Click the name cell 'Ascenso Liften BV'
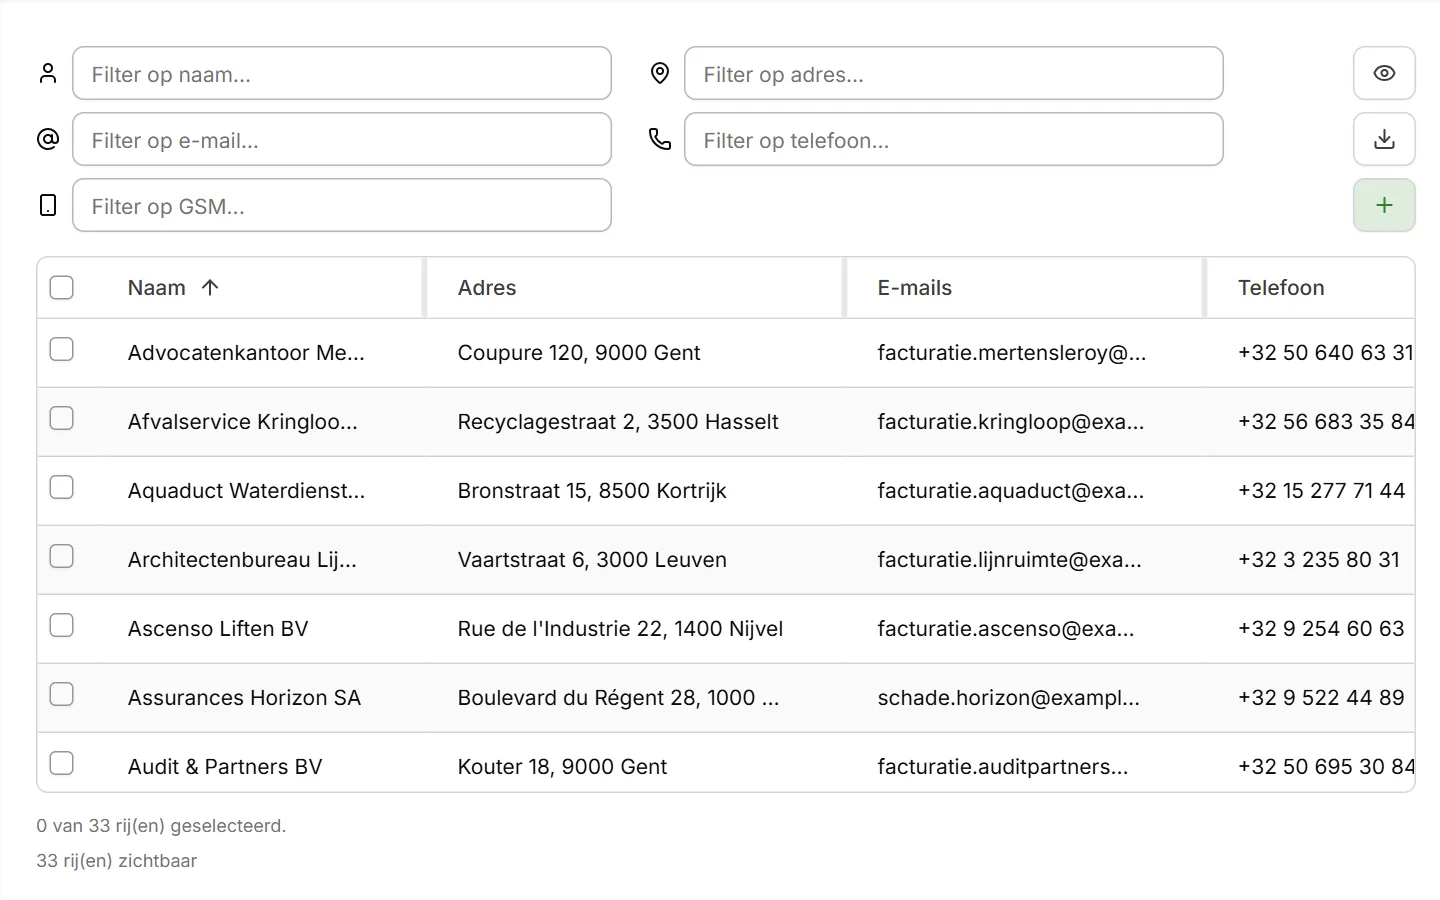 tap(218, 629)
